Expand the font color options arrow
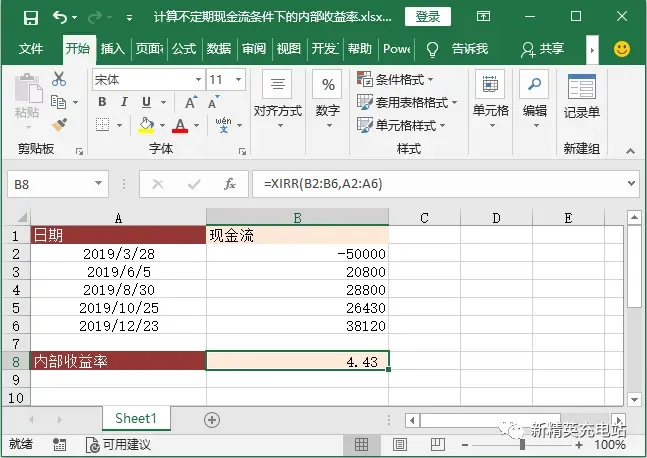This screenshot has width=647, height=458. 196,125
